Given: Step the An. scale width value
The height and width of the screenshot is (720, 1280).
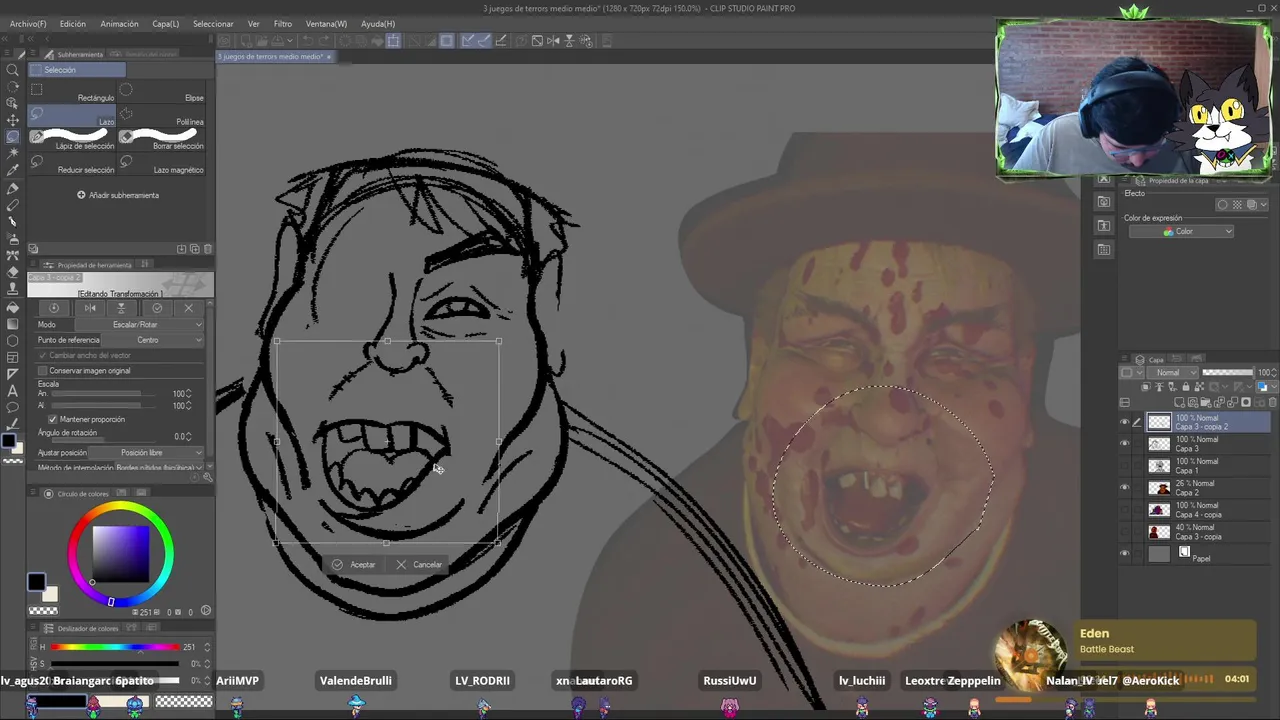Looking at the screenshot, I should point(189,394).
